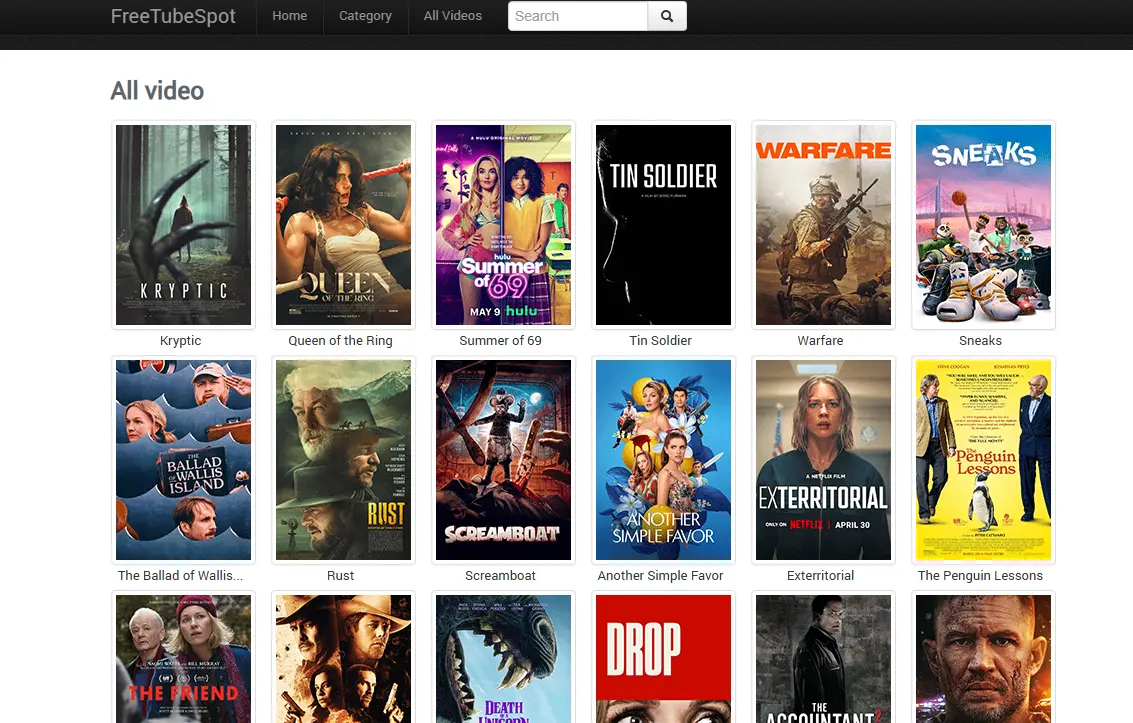1133x723 pixels.
Task: Open the Warfare movie poster
Action: pos(824,225)
